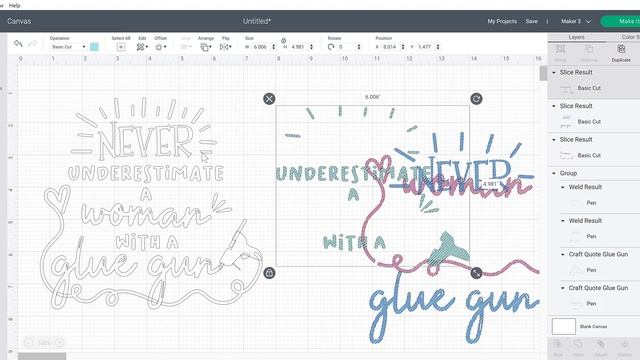Viewport: 640px width, 360px height.
Task: Click the Save button
Action: pos(531,21)
